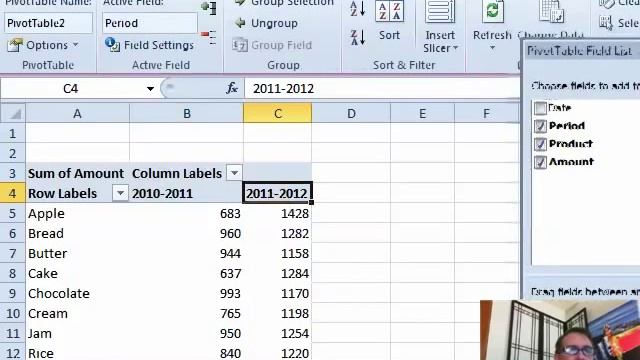Select column A header
Viewport: 640px width, 360px height.
(77, 113)
